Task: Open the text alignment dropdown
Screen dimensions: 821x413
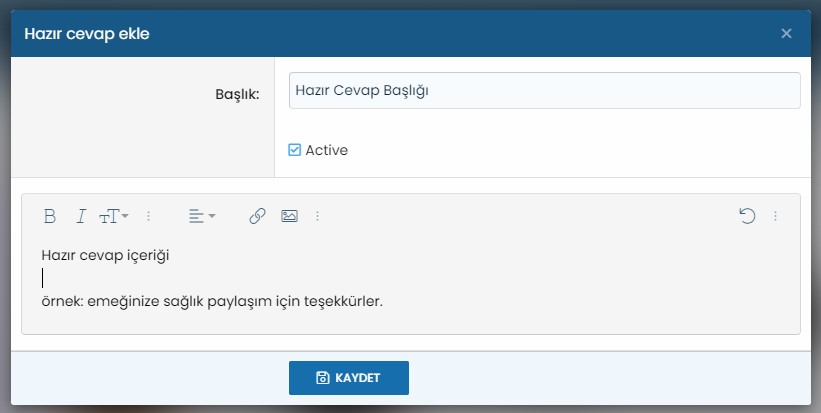Action: click(x=202, y=216)
